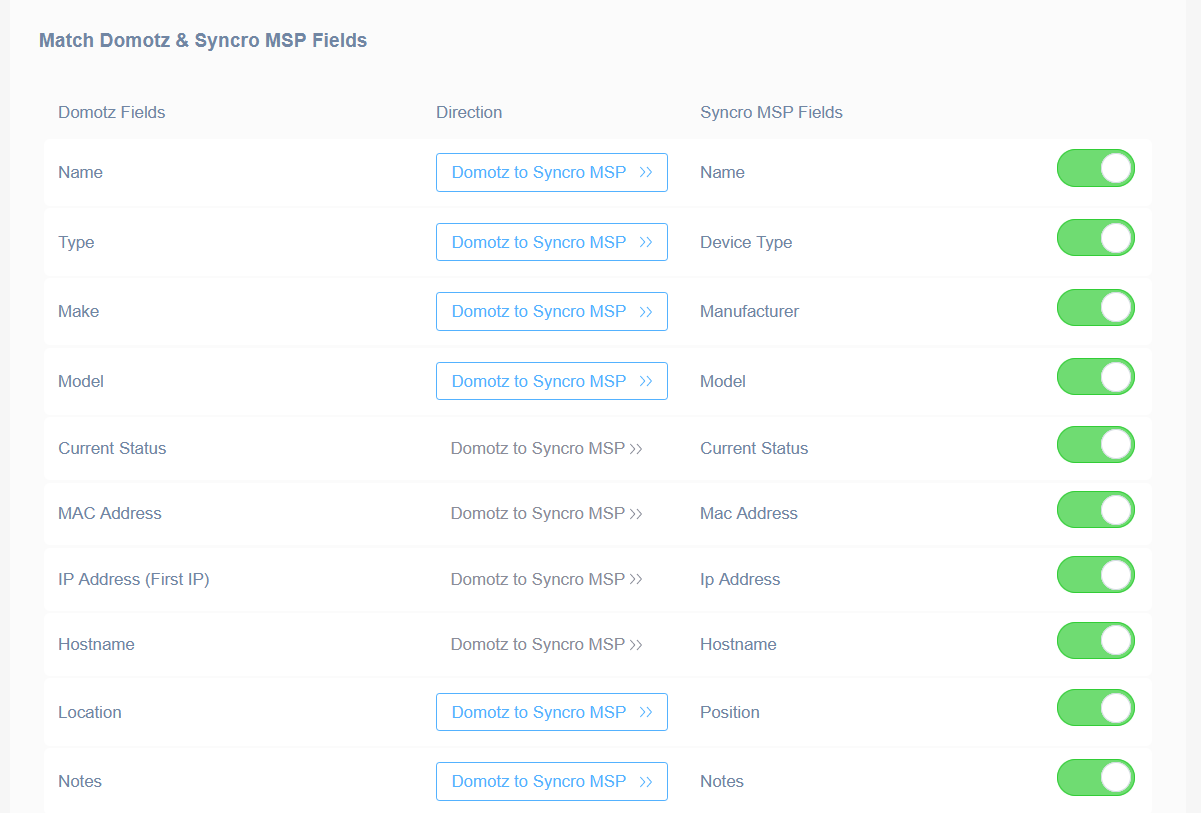This screenshot has width=1201, height=813.
Task: Click Hostname row direction text
Action: (547, 644)
